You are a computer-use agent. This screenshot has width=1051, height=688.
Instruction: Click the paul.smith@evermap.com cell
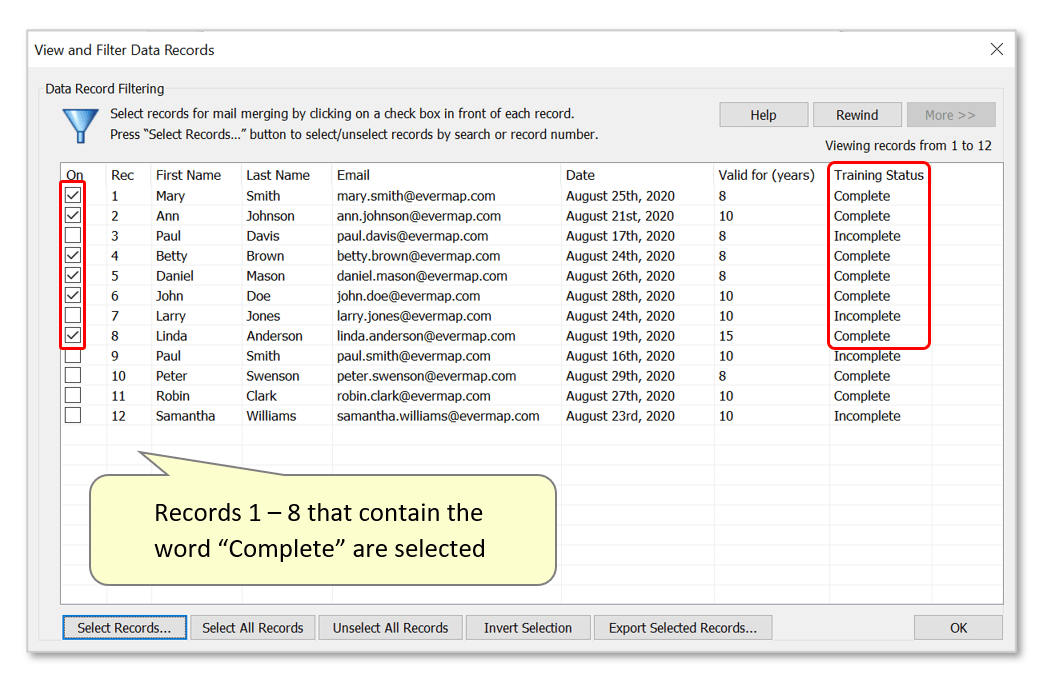[x=414, y=356]
